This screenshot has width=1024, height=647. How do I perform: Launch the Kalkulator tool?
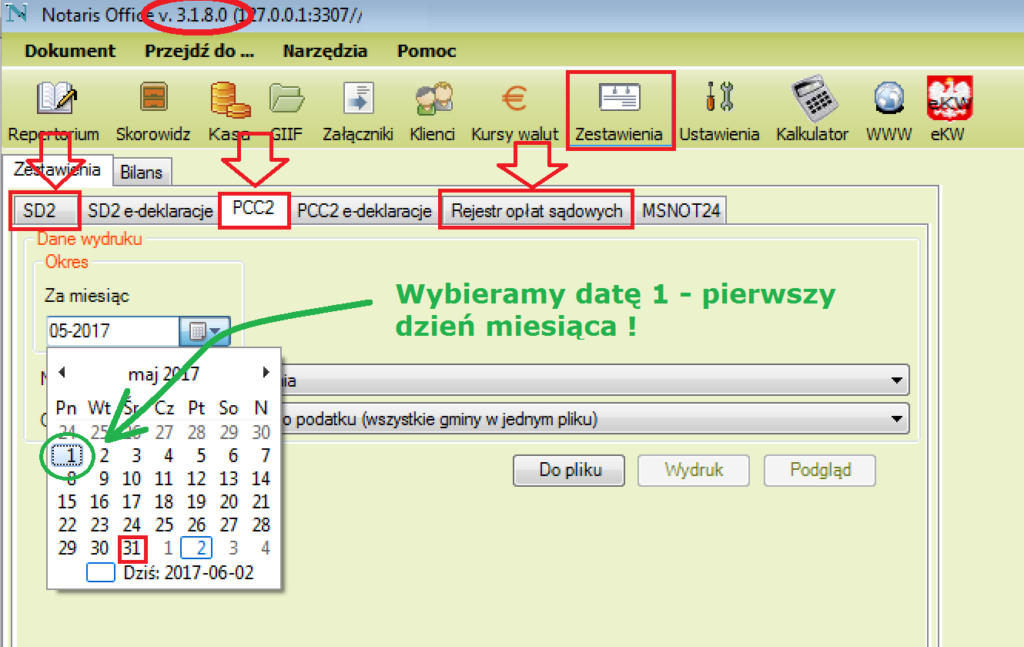pyautogui.click(x=812, y=111)
